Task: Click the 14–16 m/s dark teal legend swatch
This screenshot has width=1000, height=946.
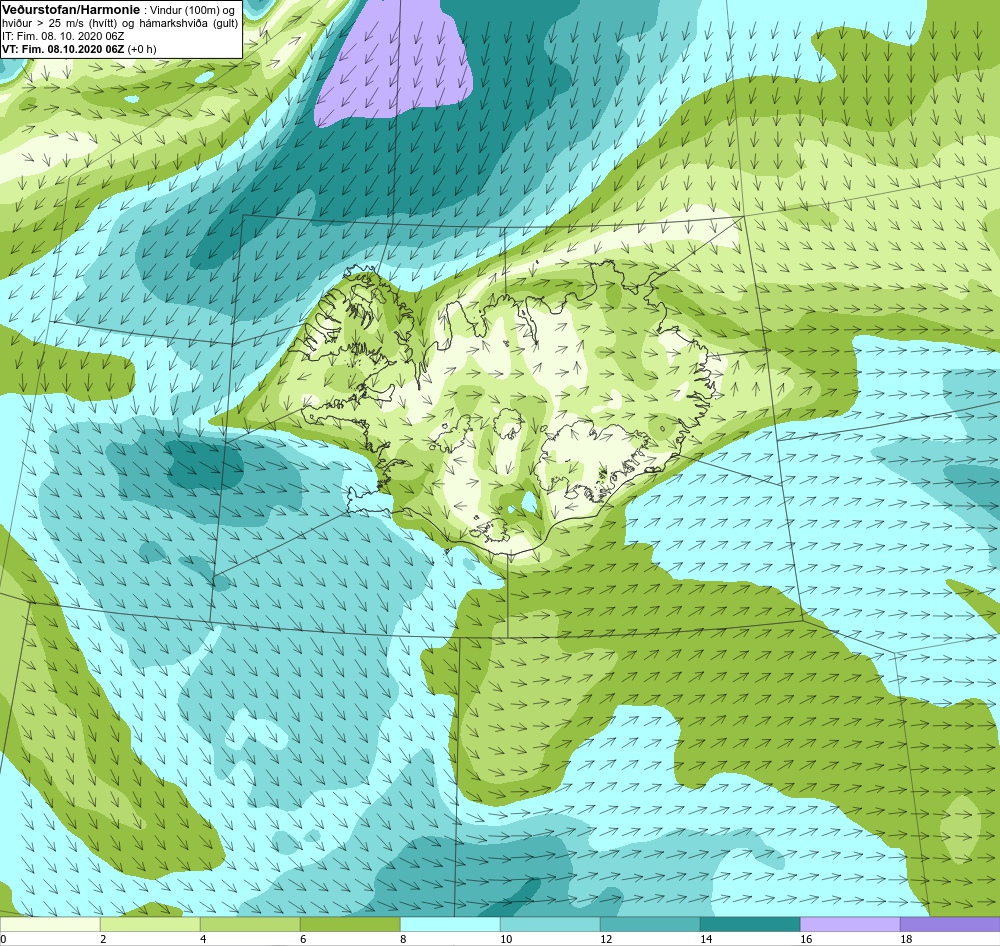Action: pos(750,924)
